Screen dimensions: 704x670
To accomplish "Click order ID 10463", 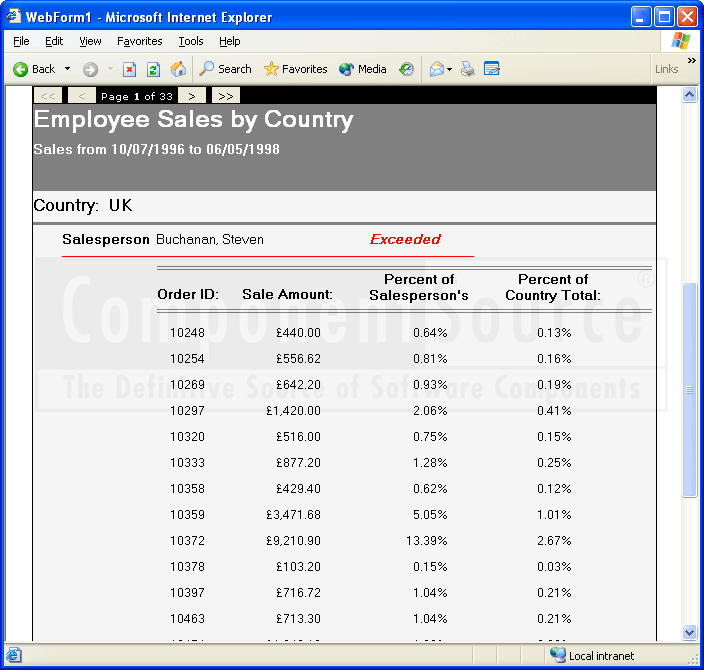I will [187, 619].
